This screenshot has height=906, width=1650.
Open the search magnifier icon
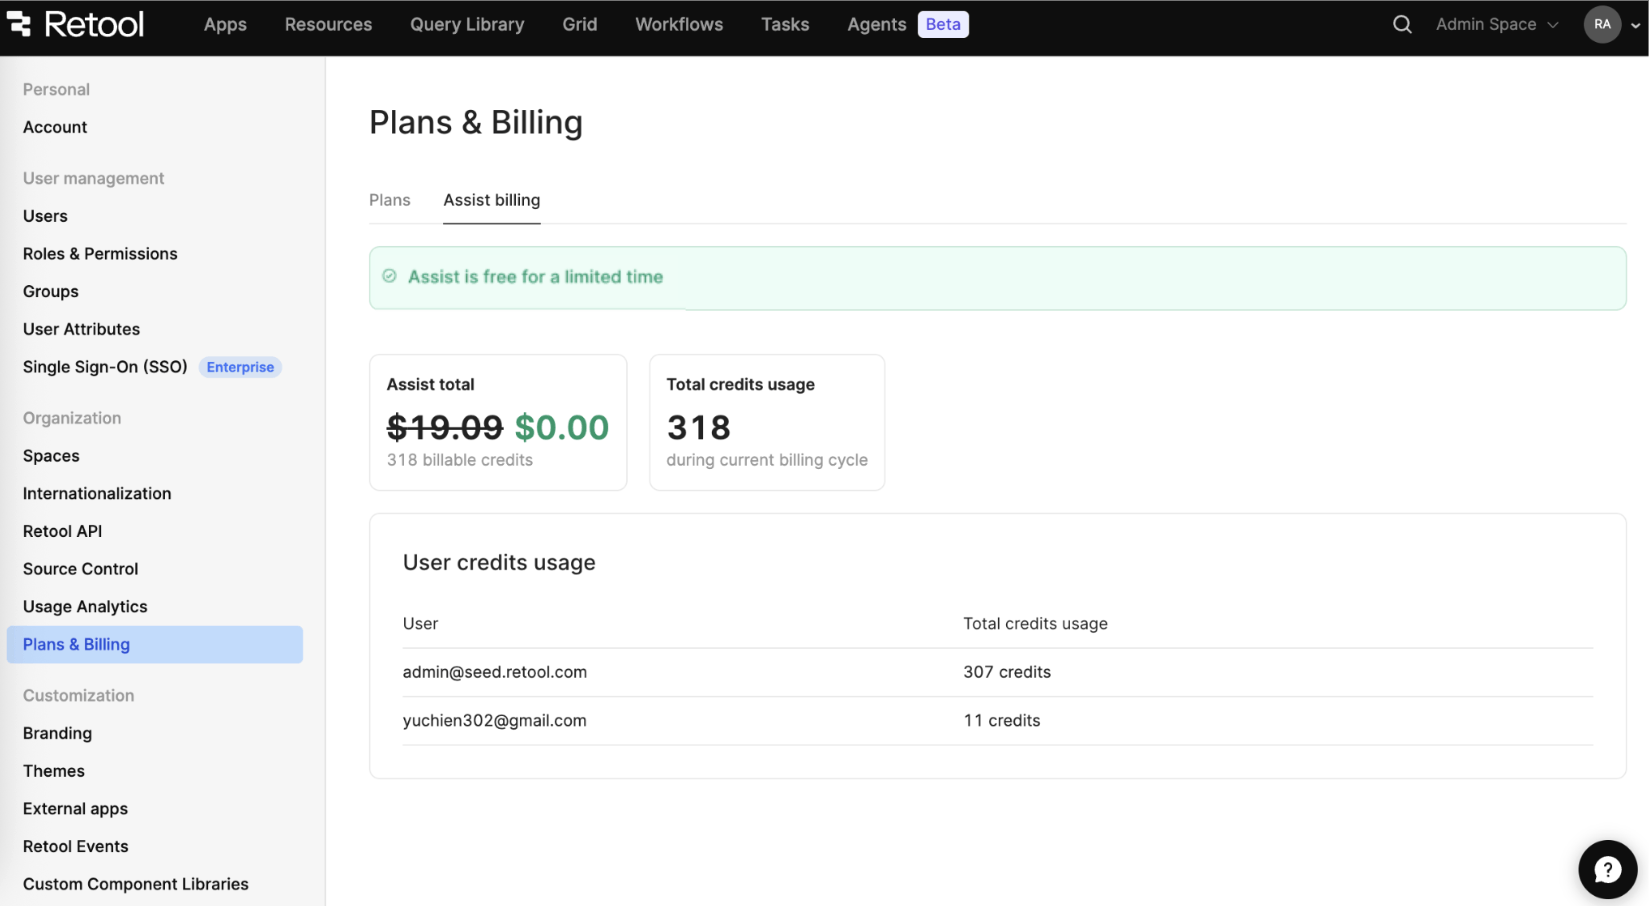click(x=1402, y=24)
